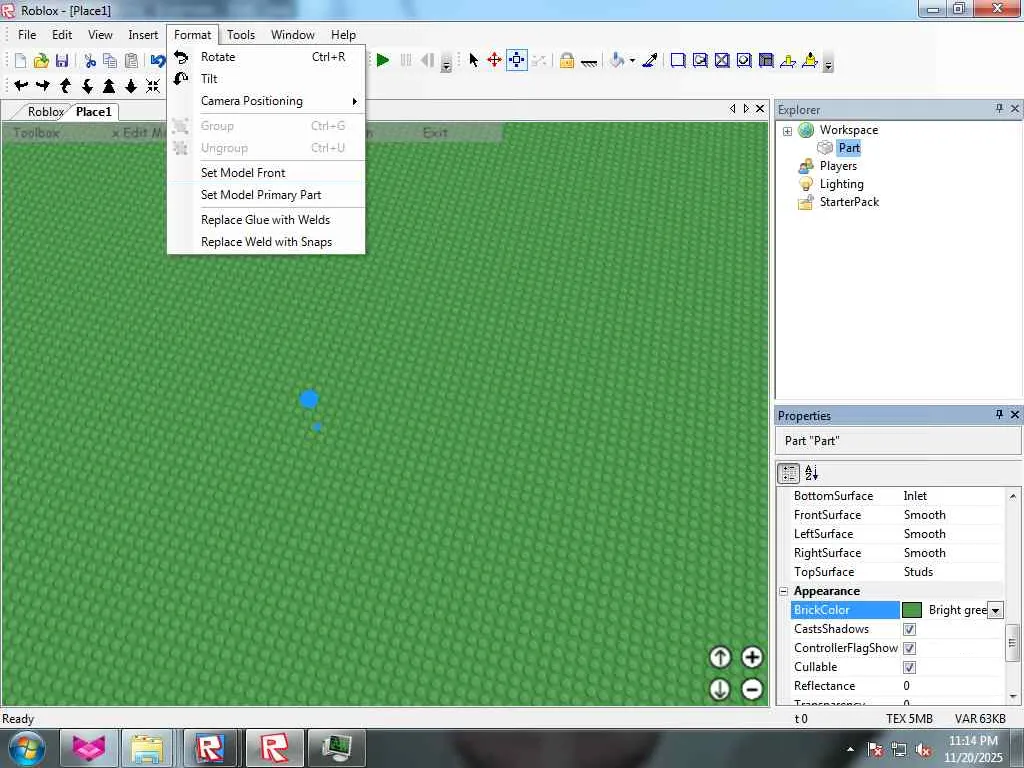Pan camera left with left arrow

click(x=21, y=86)
